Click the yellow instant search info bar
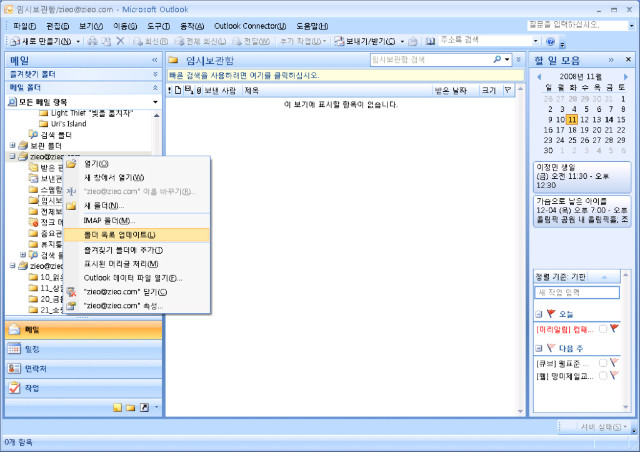 click(x=345, y=75)
